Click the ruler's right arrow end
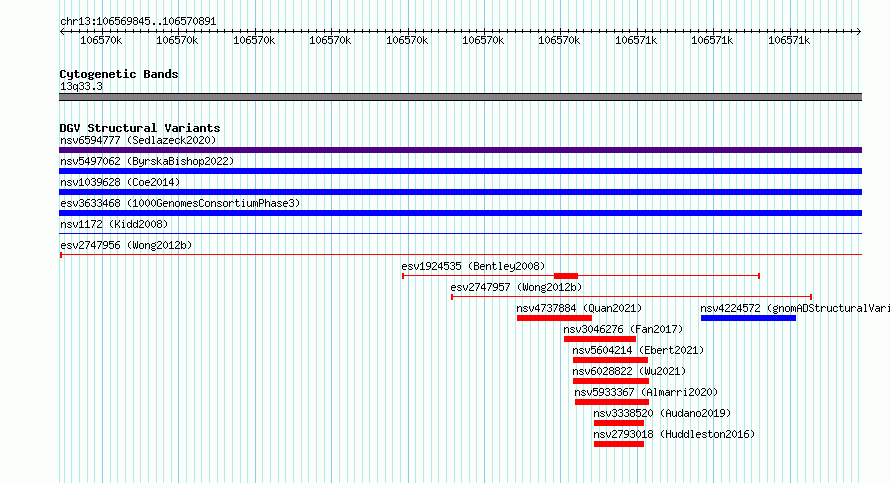This screenshot has width=890, height=483. point(859,32)
